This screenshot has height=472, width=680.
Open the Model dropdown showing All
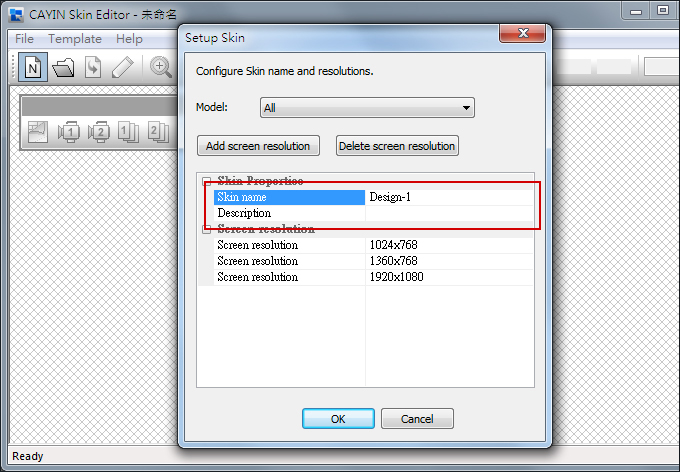tap(366, 108)
